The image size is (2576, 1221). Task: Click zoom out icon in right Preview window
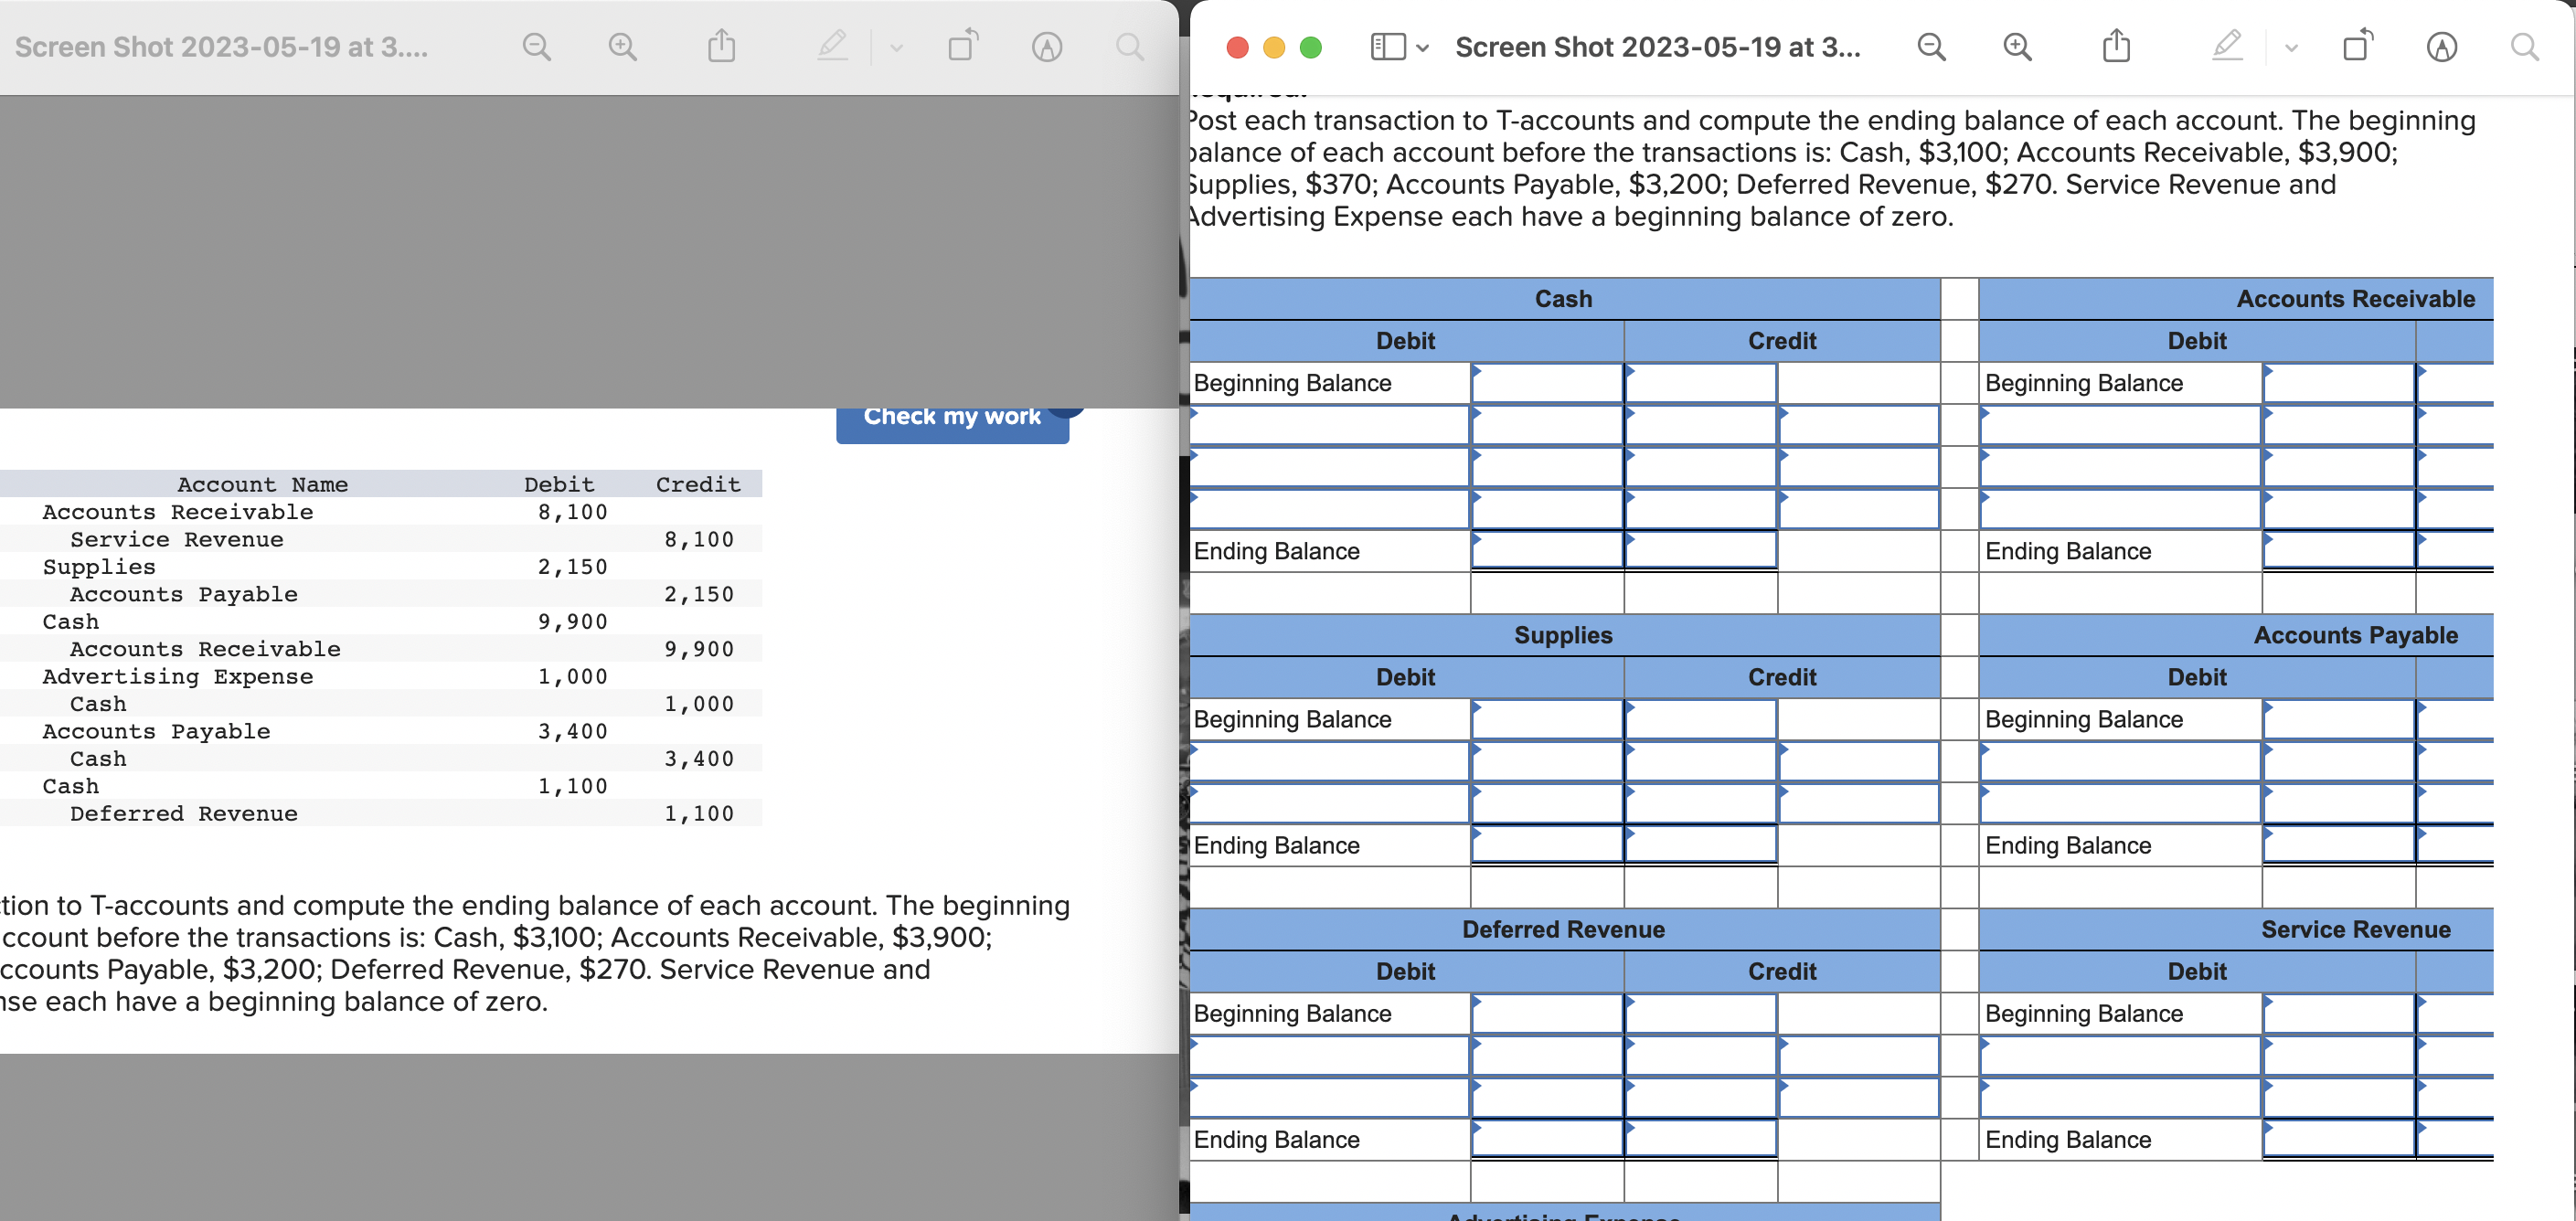[1930, 47]
